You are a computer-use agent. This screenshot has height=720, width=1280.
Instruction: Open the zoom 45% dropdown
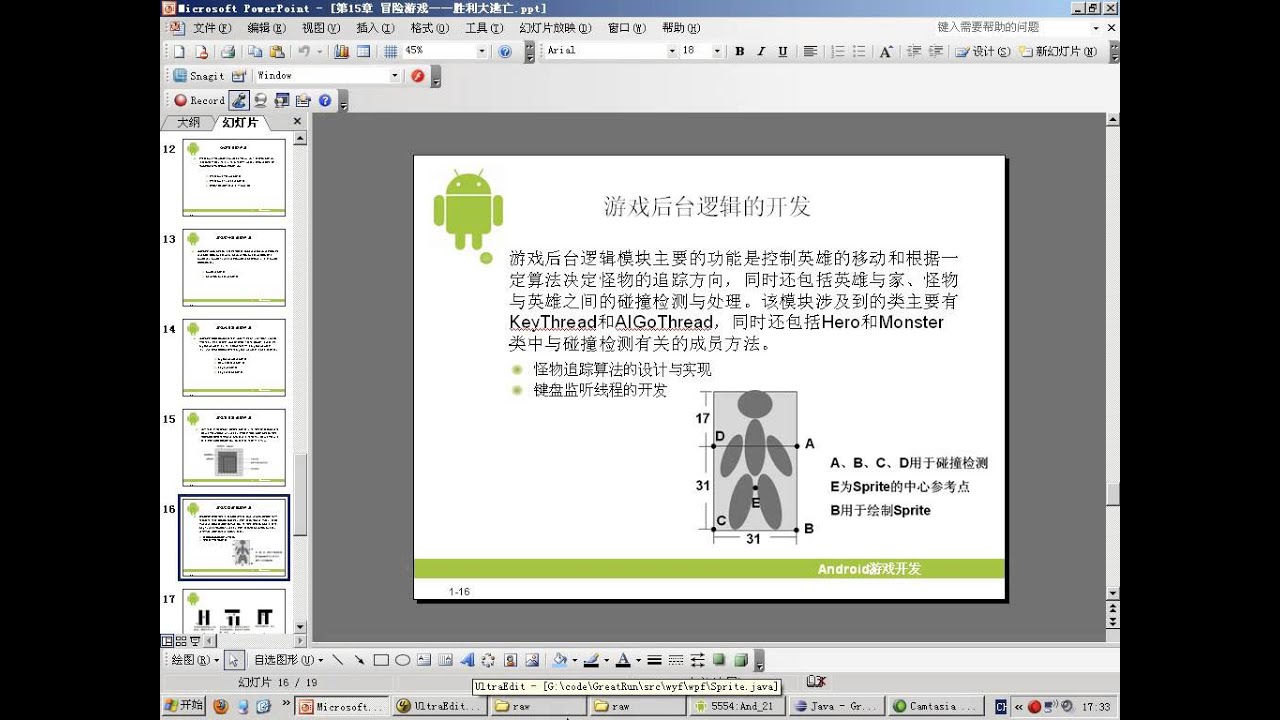click(x=482, y=51)
